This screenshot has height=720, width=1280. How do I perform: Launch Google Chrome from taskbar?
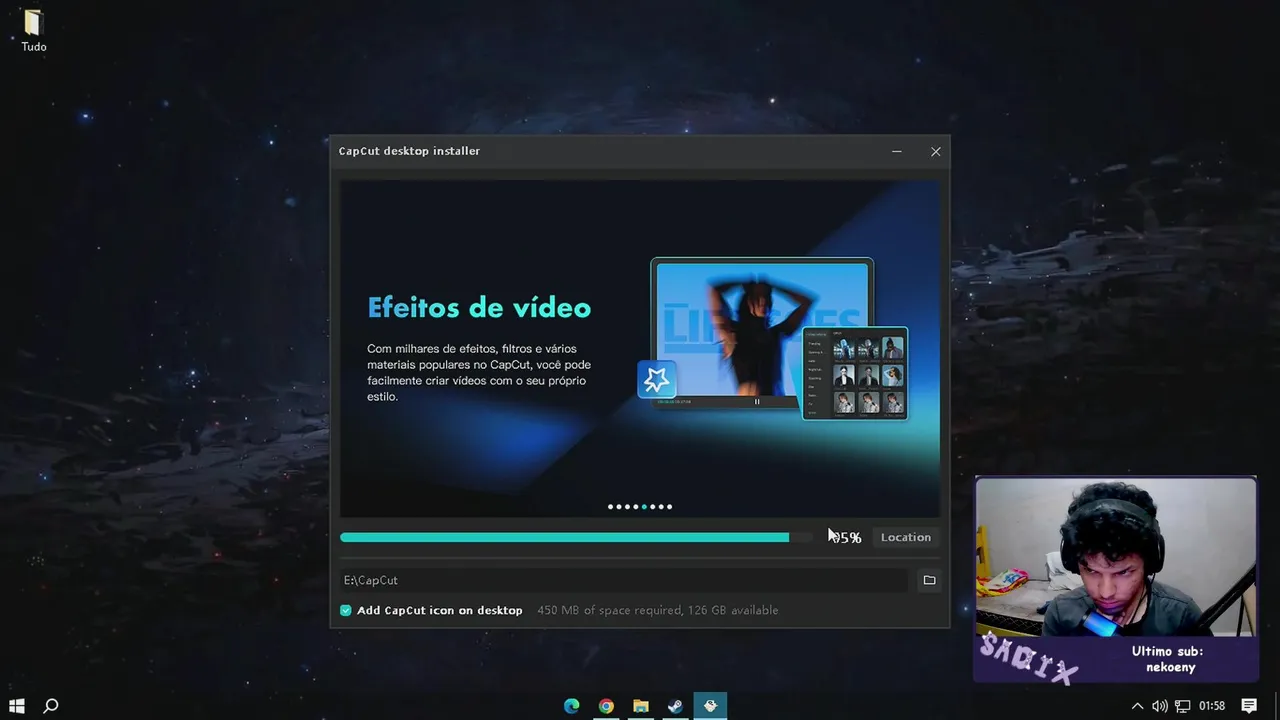point(606,706)
